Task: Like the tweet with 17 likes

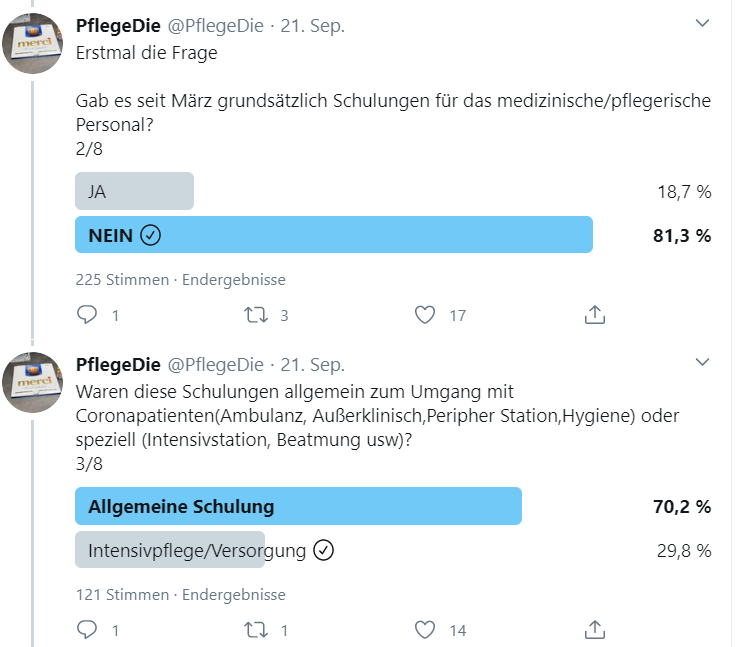Action: 425,315
